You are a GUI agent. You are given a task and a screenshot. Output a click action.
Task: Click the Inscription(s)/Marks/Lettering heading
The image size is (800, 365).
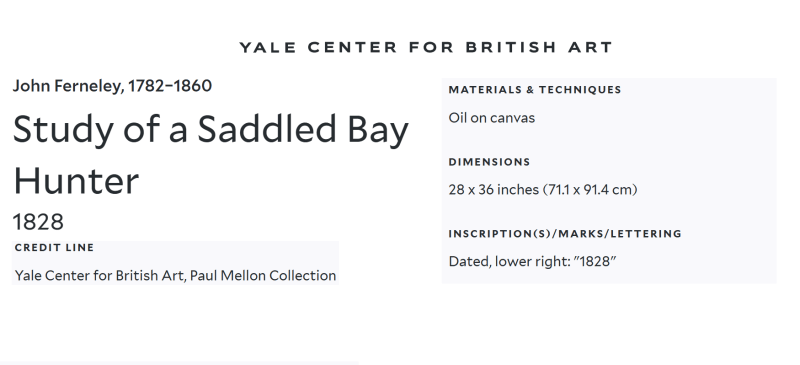point(565,234)
